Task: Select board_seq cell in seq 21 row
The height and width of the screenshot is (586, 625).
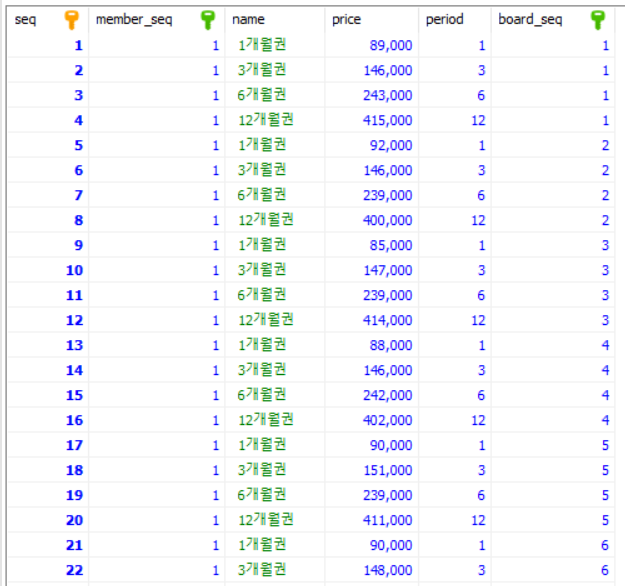Action: pyautogui.click(x=553, y=545)
